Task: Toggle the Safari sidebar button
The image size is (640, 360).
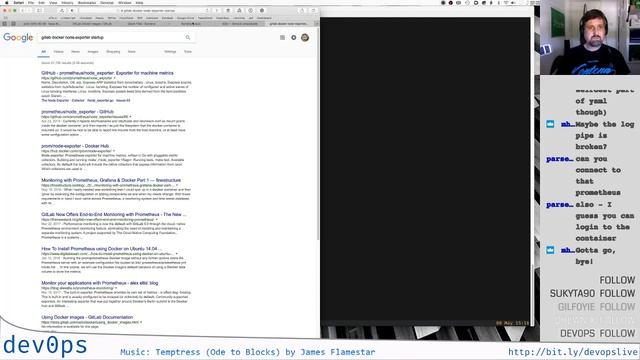Action: pos(40,11)
